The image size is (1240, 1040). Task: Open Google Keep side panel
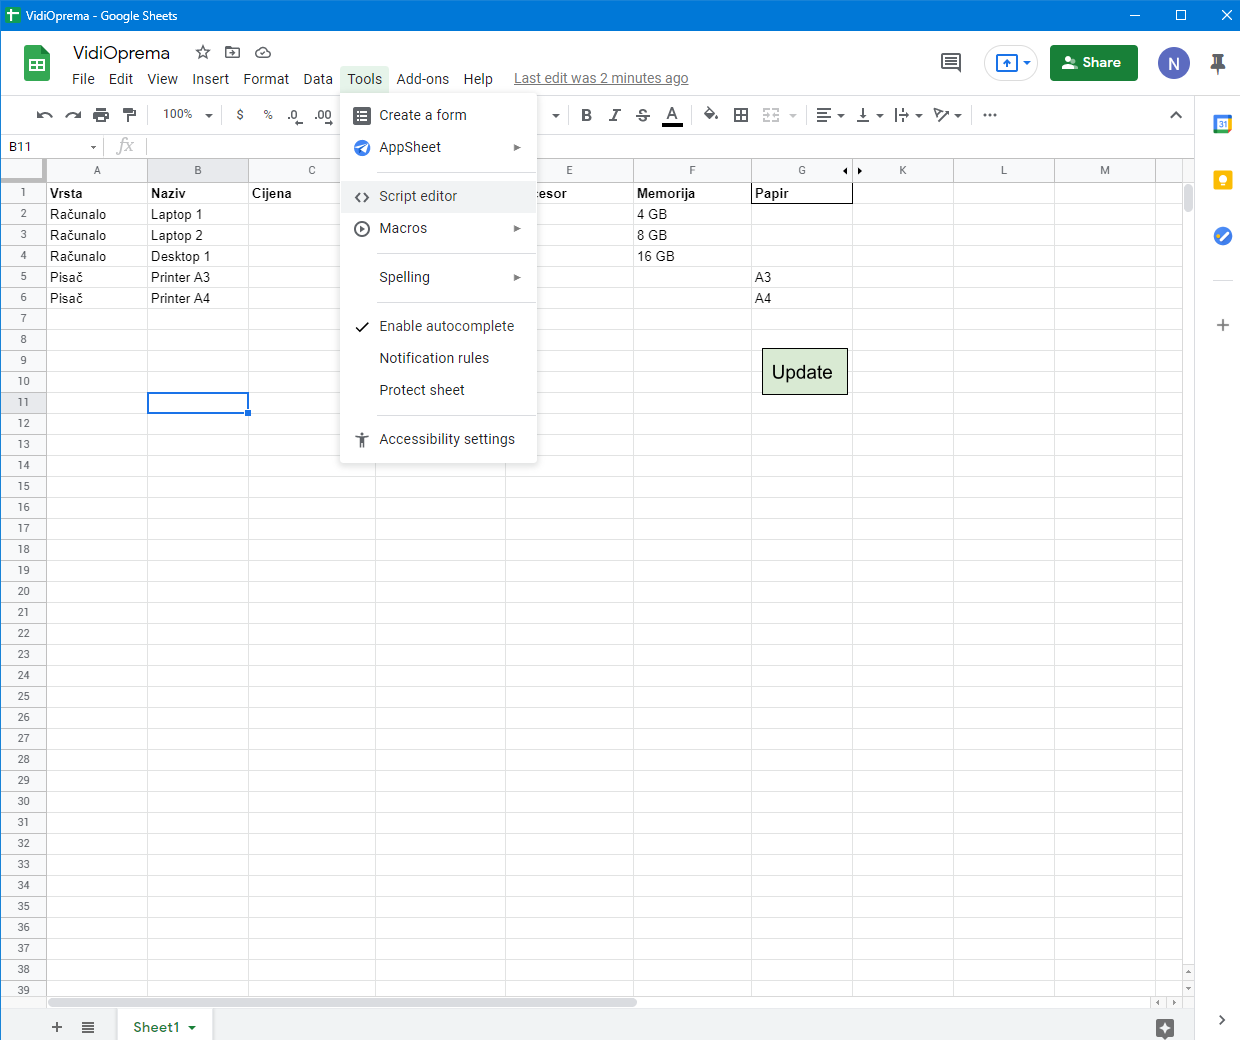tap(1222, 180)
